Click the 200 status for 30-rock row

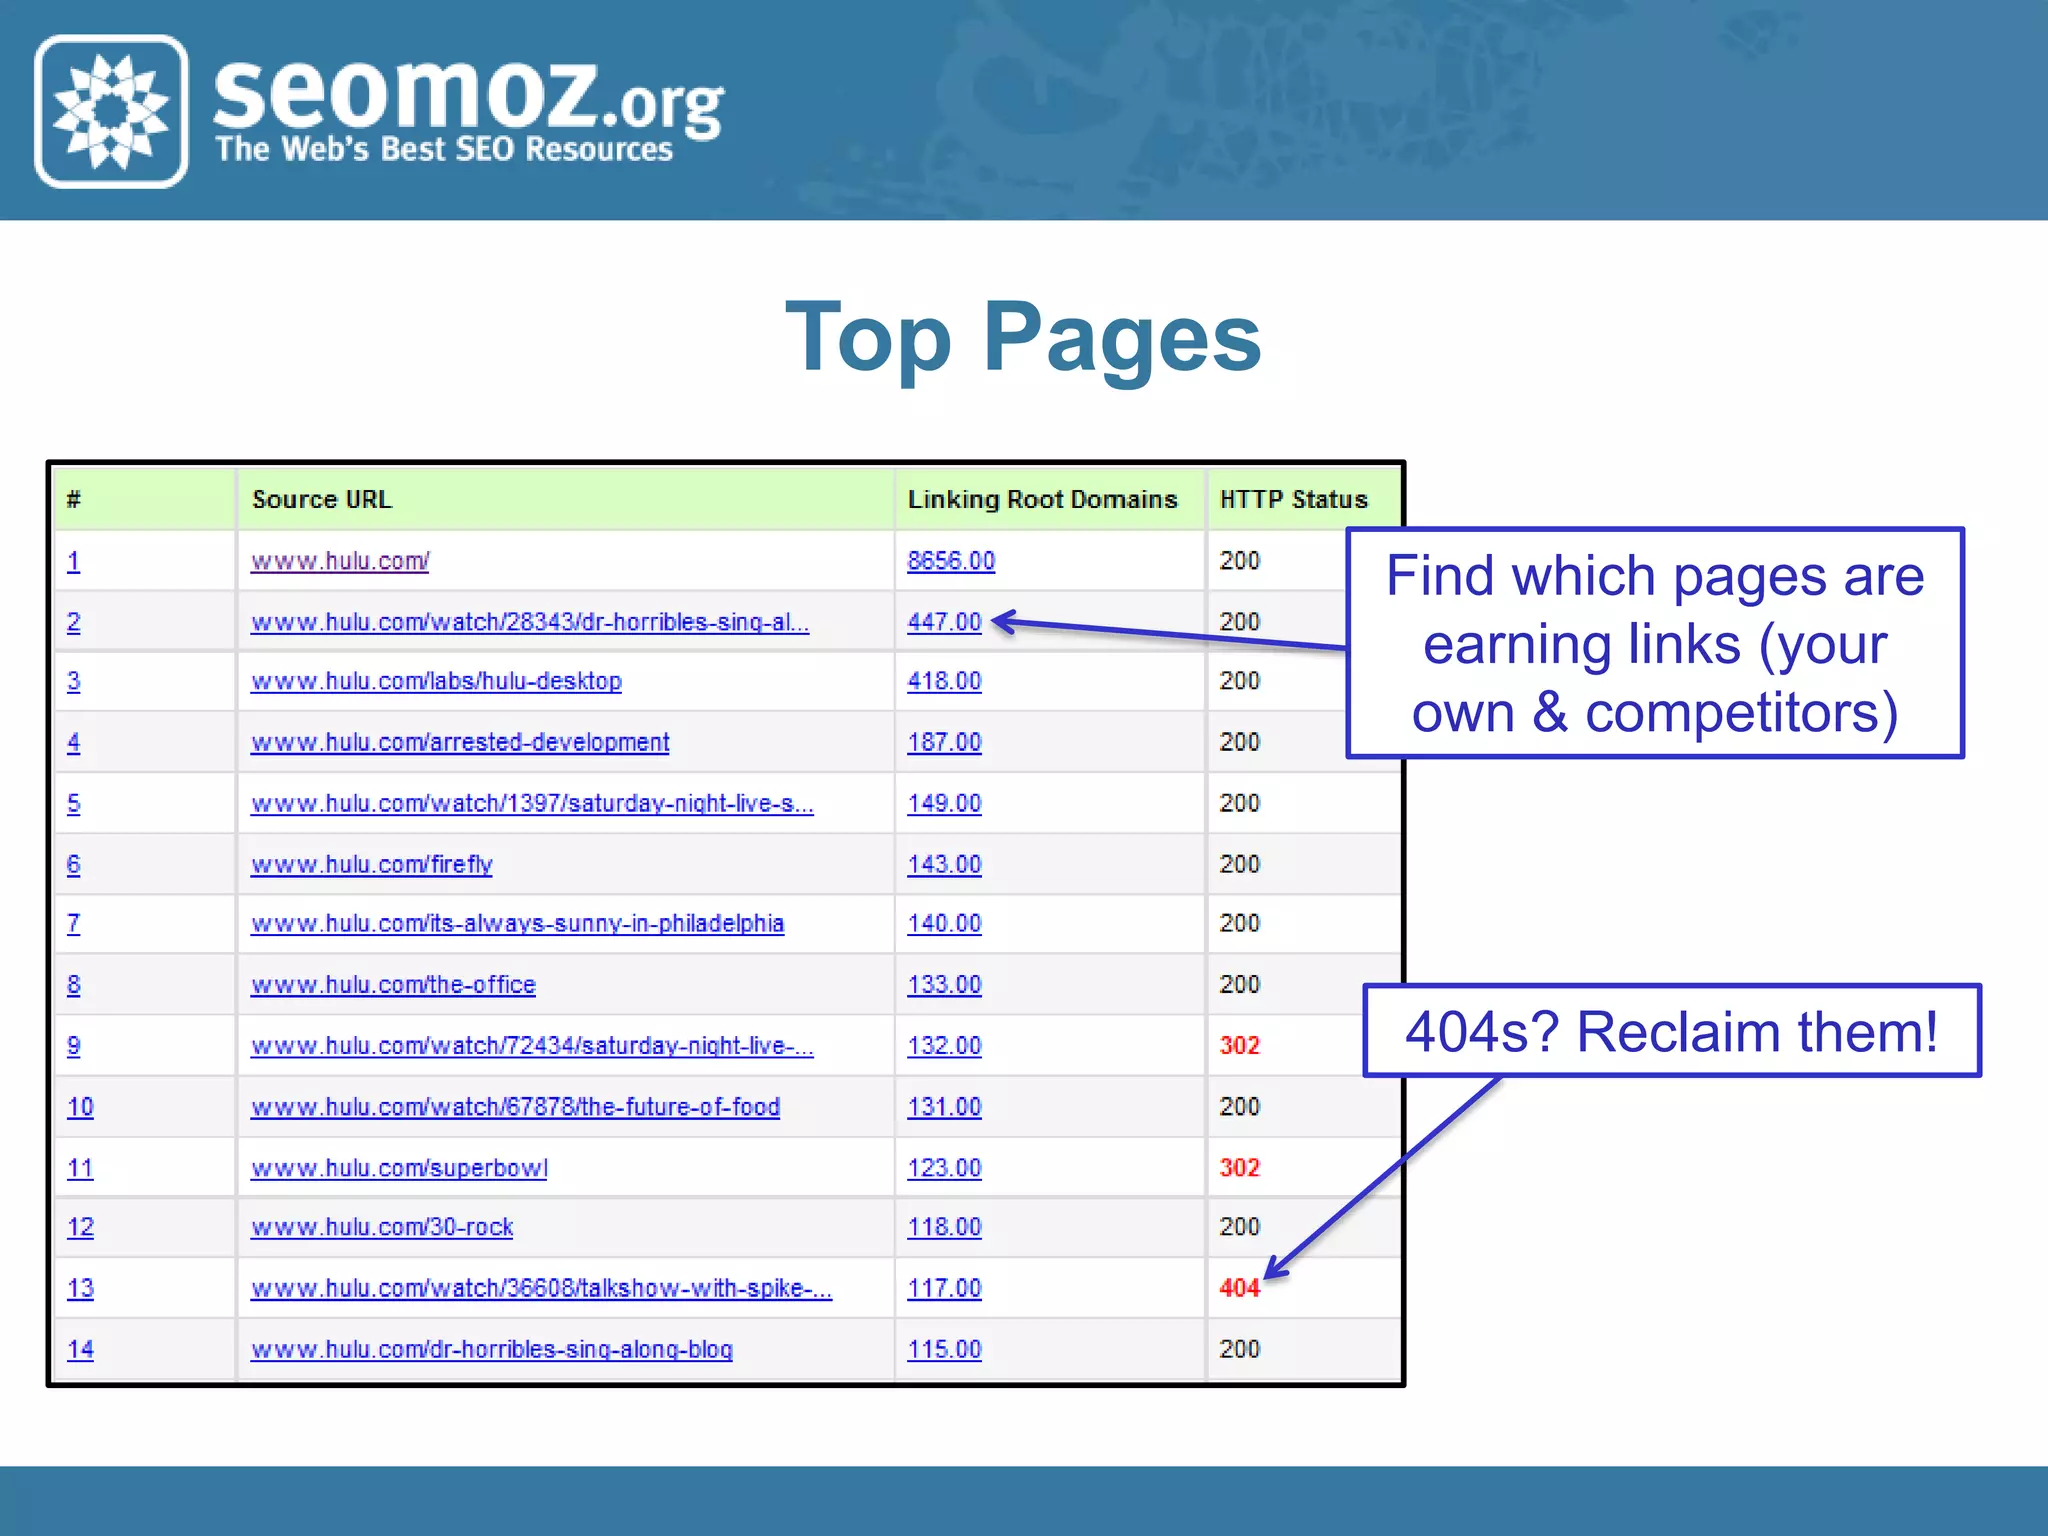(1239, 1227)
